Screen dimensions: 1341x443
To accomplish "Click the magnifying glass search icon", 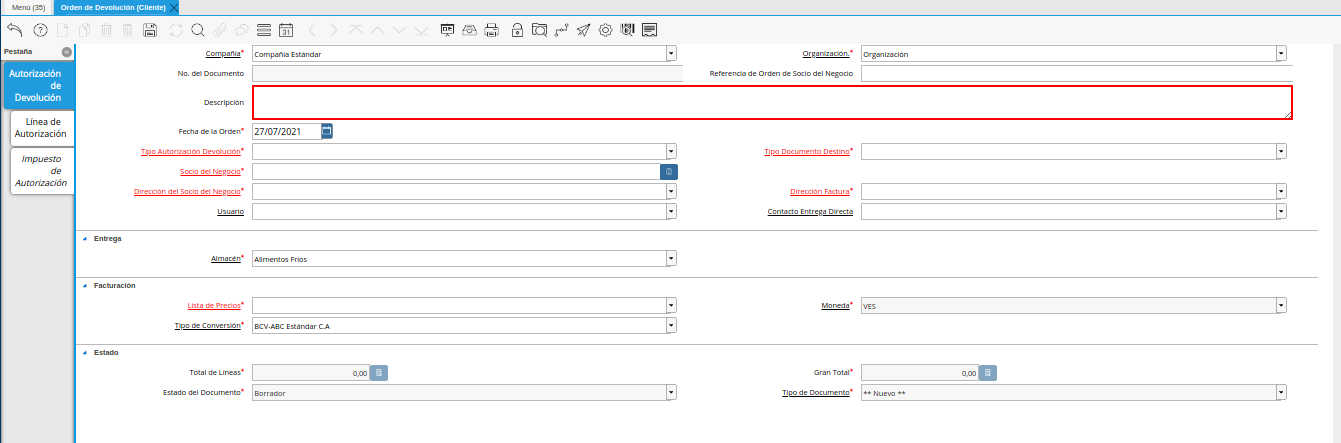I will click(198, 30).
